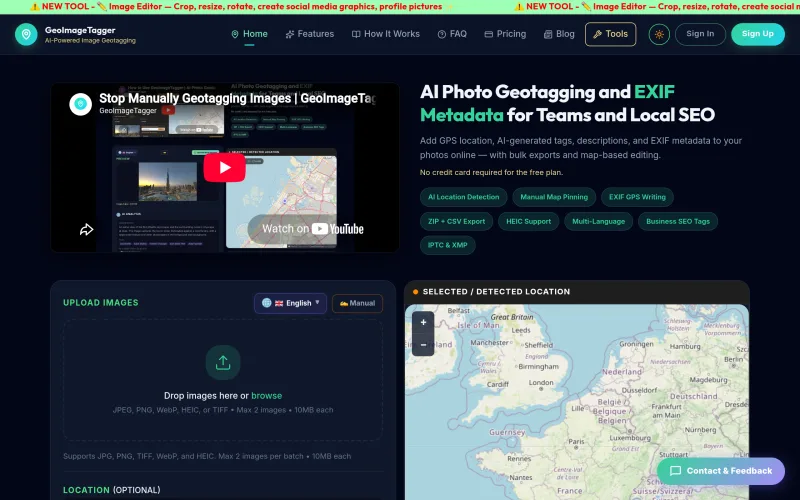Open Contact & Feedback chat button

[720, 471]
